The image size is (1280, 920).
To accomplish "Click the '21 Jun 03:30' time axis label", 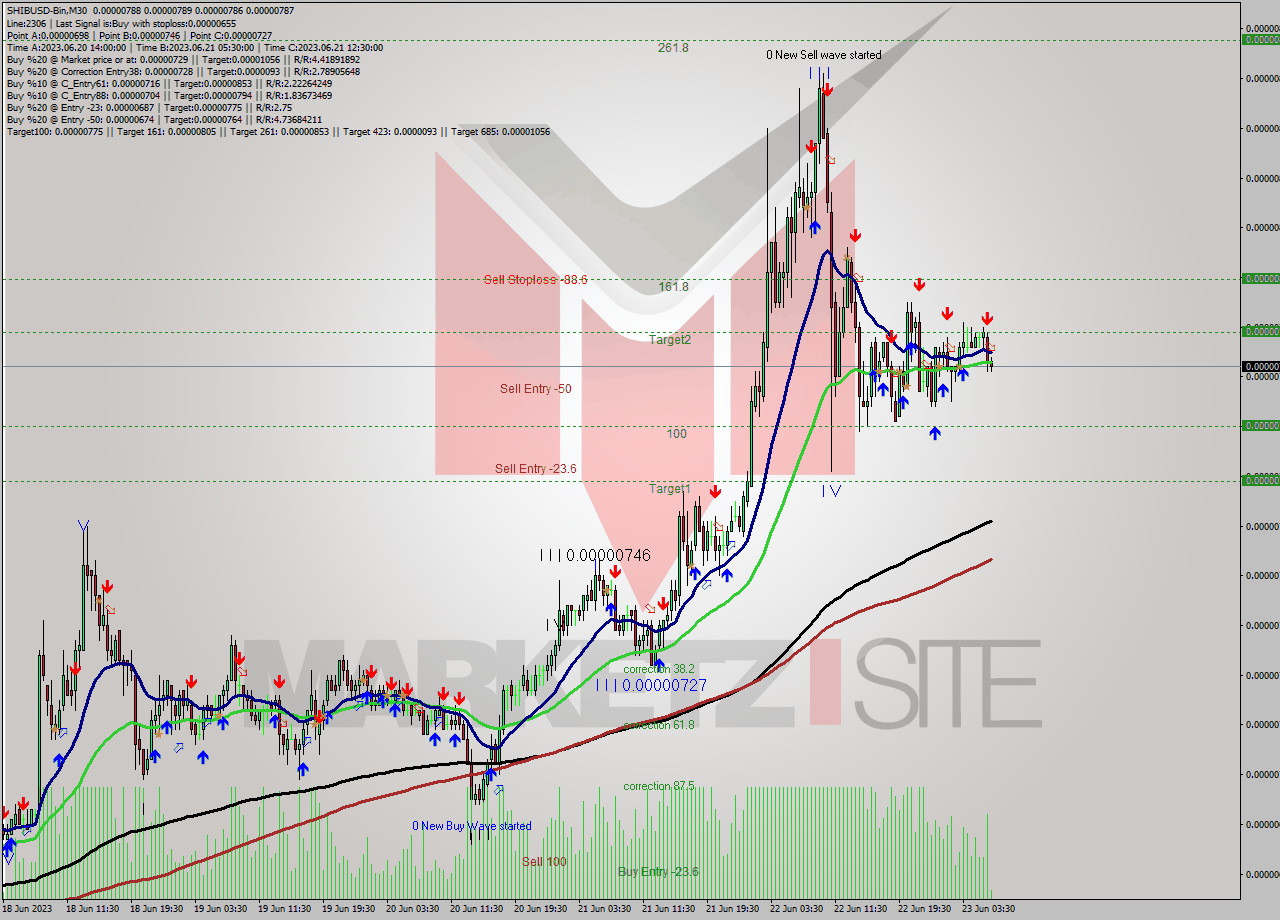I will pyautogui.click(x=605, y=909).
